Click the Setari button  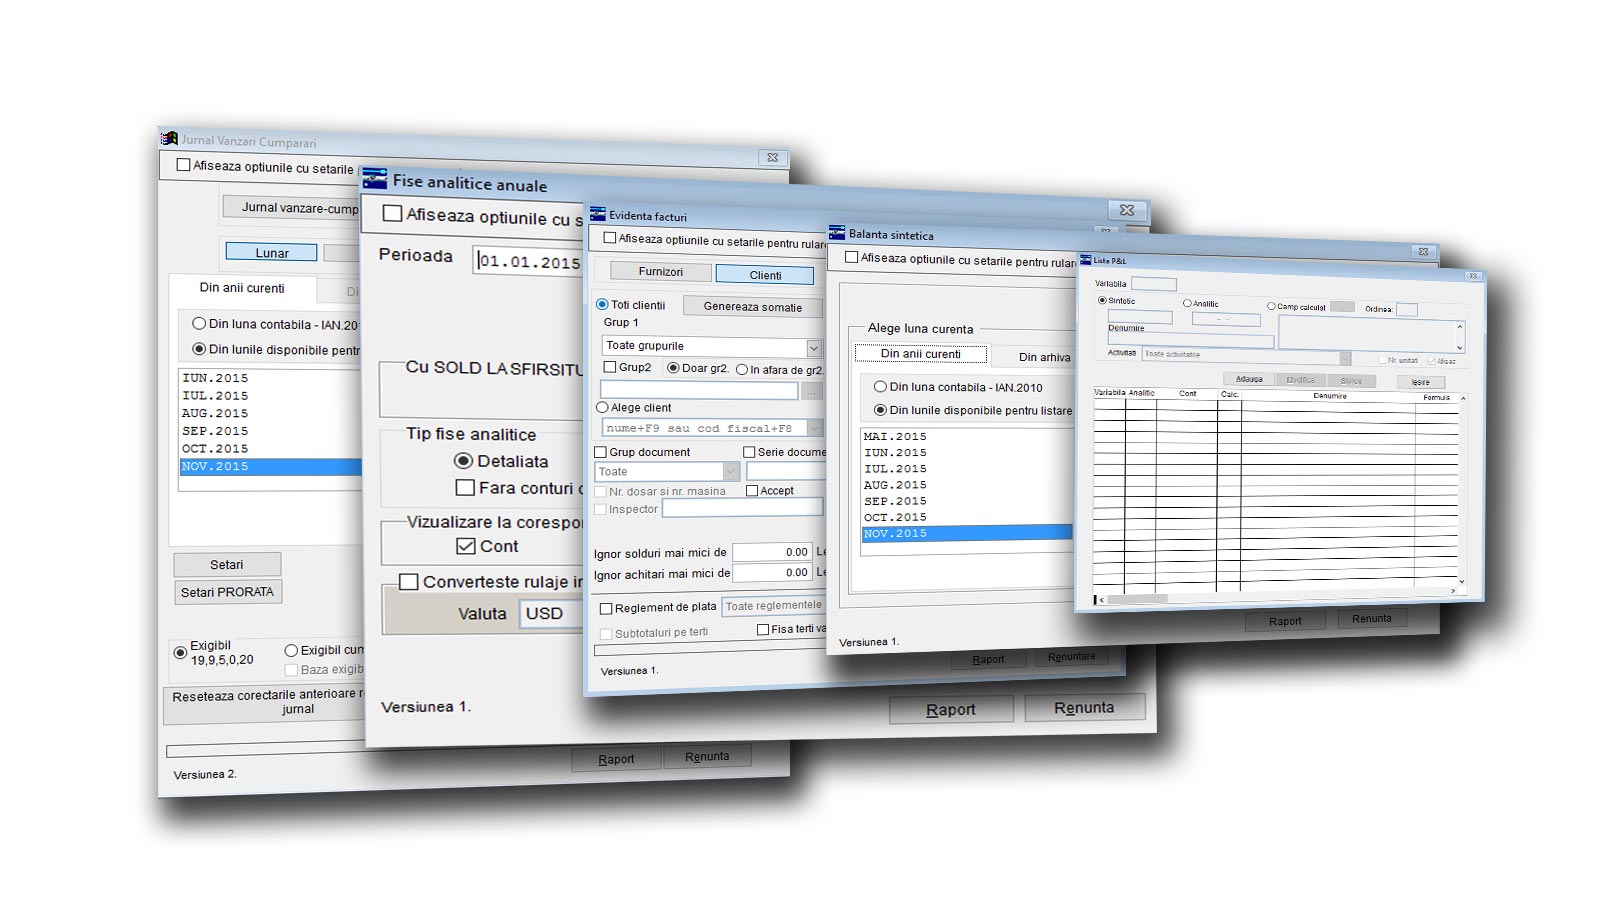[227, 564]
